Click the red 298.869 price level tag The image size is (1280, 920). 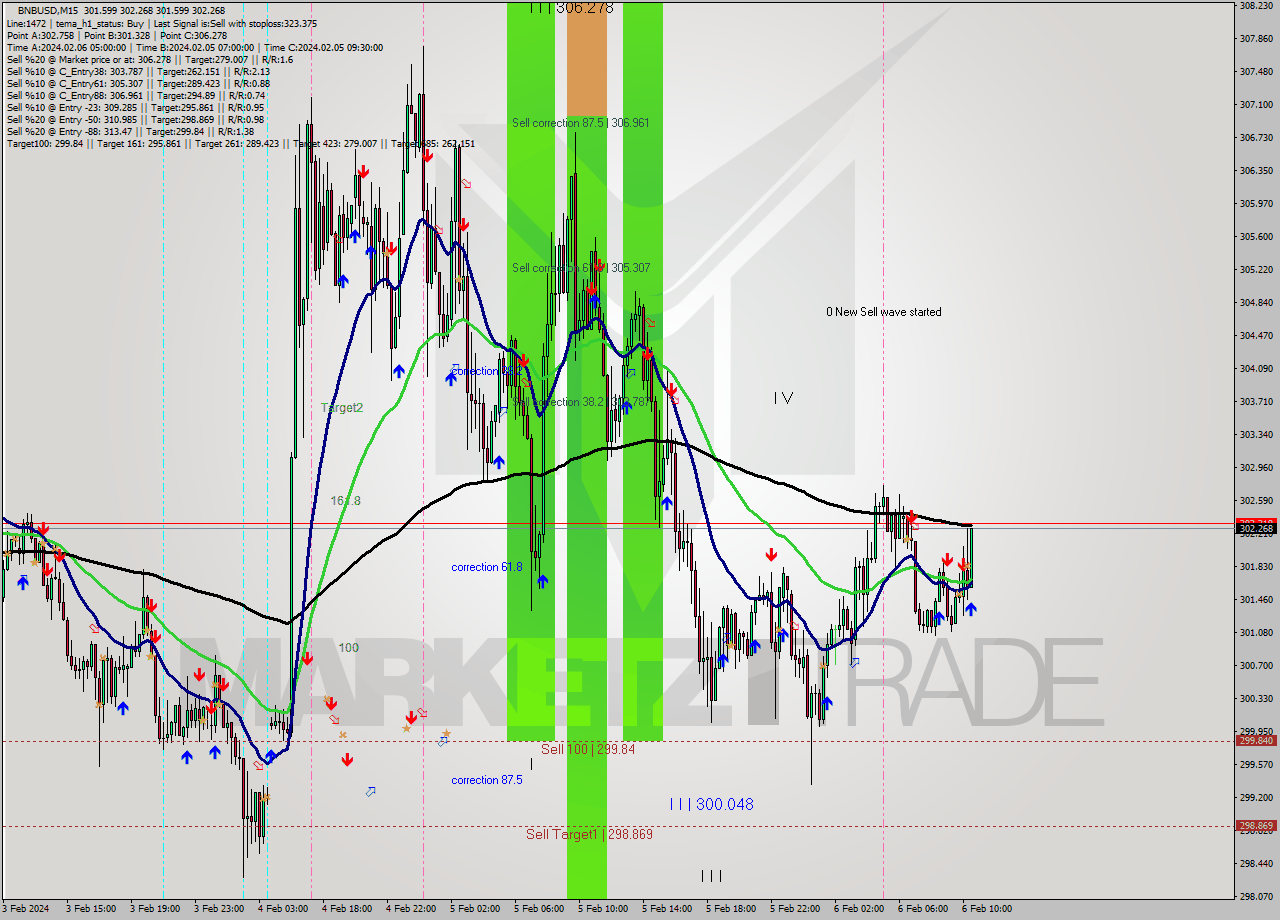pyautogui.click(x=1256, y=826)
